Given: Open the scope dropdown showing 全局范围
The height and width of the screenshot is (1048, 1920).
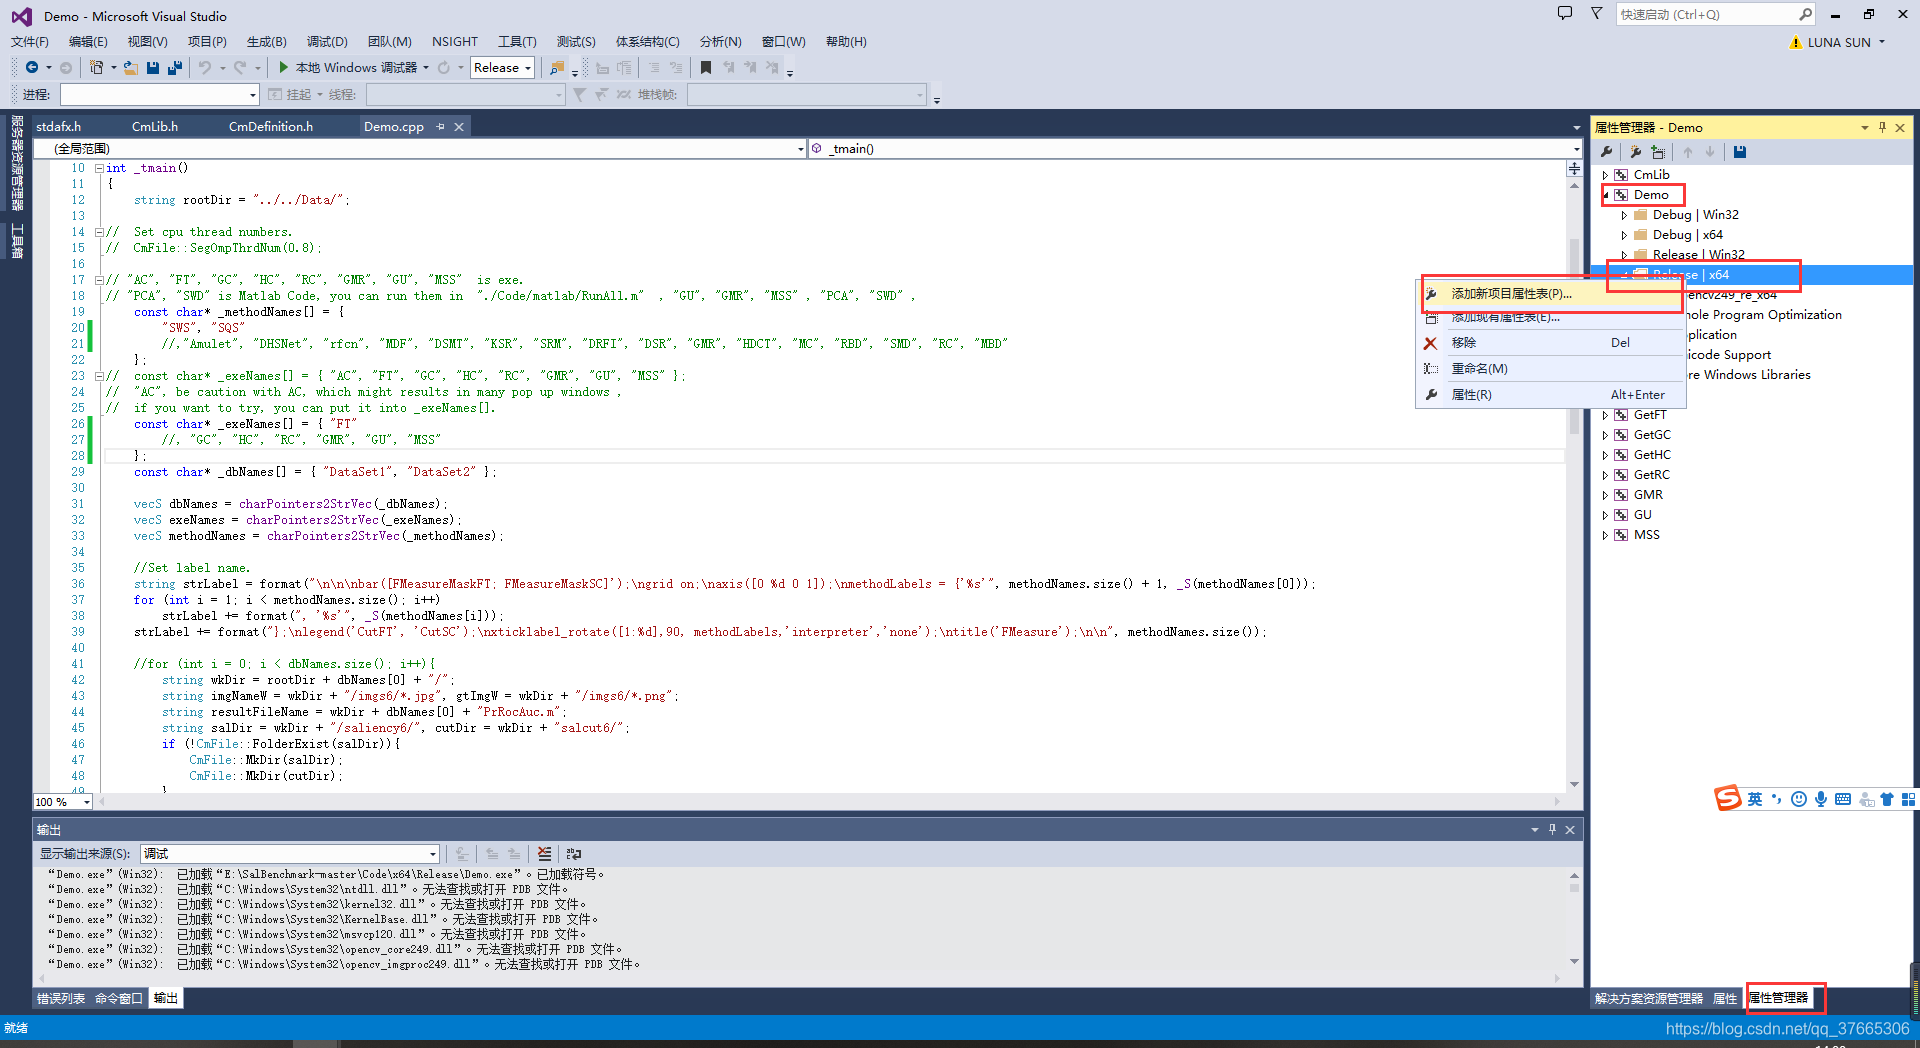Looking at the screenshot, I should [x=800, y=149].
